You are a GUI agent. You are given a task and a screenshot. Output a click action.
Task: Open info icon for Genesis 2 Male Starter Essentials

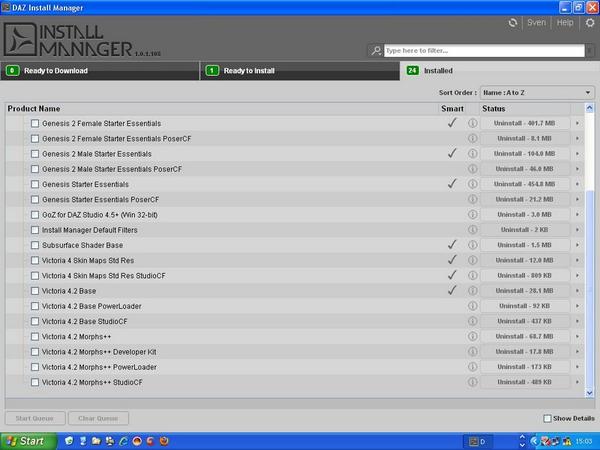(473, 154)
